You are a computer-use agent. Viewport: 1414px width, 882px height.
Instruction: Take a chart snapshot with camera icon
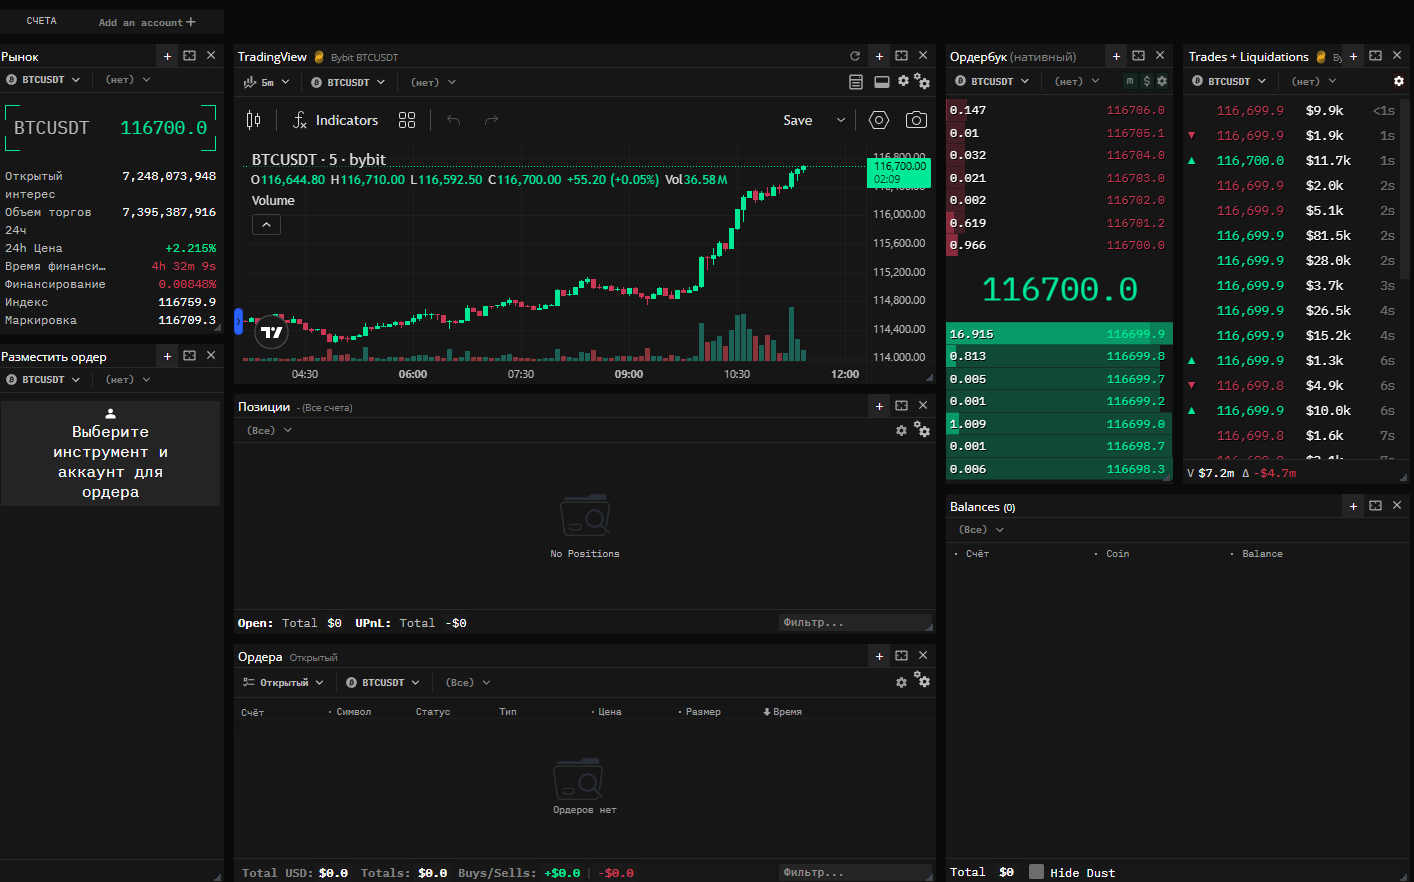[915, 120]
